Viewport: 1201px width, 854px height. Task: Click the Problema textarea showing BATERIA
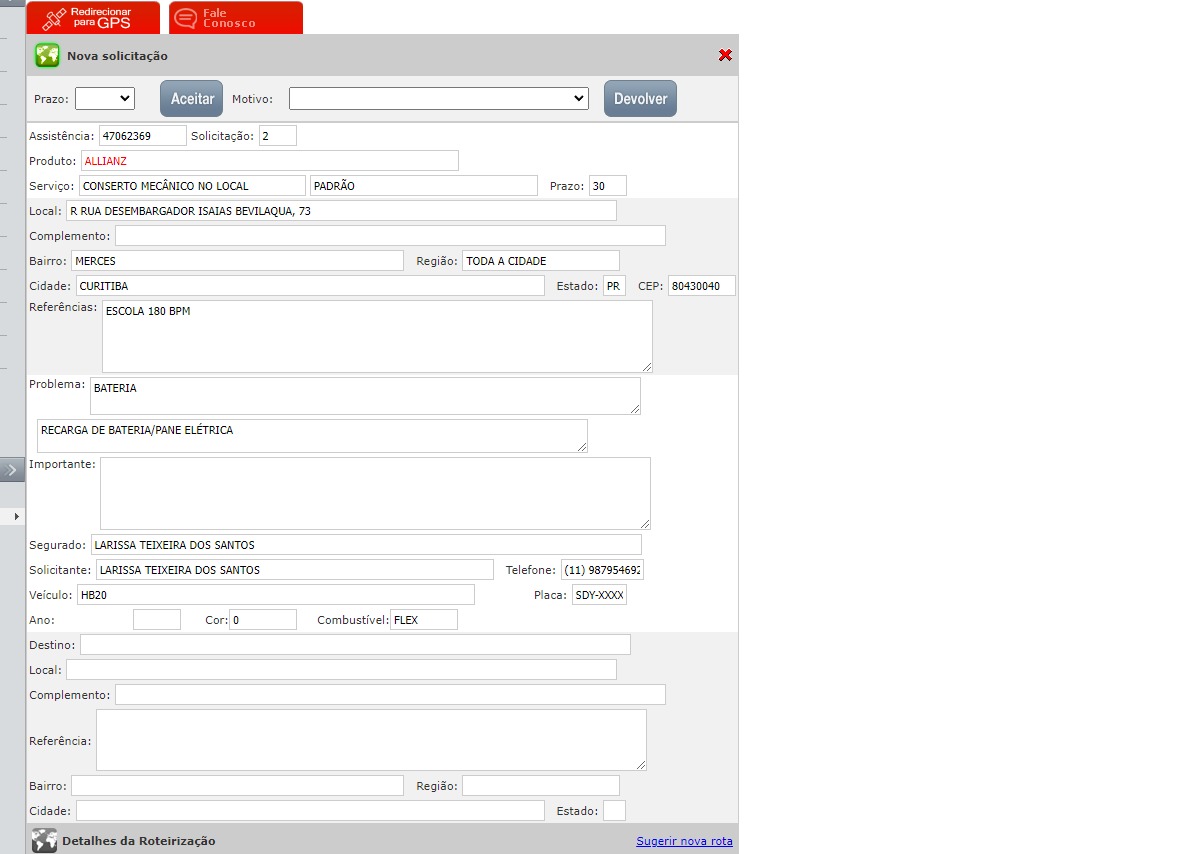click(365, 396)
